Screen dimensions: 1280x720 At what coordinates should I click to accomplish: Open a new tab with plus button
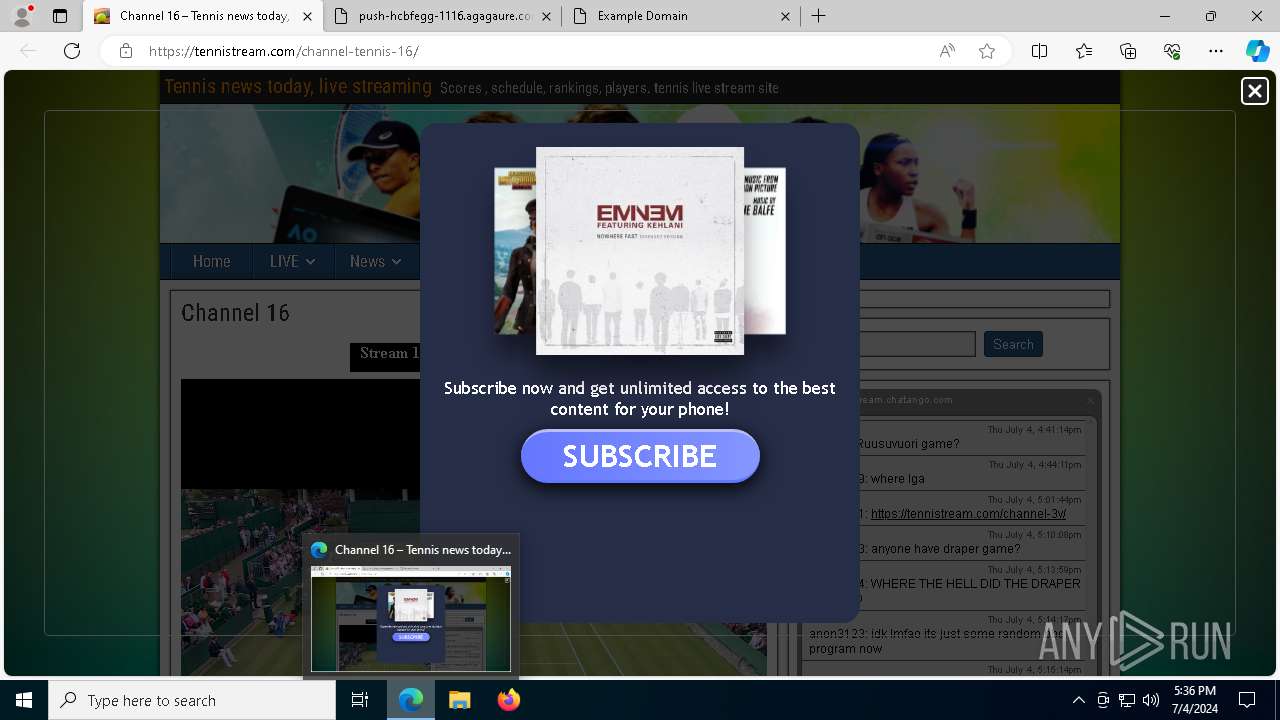(x=818, y=16)
